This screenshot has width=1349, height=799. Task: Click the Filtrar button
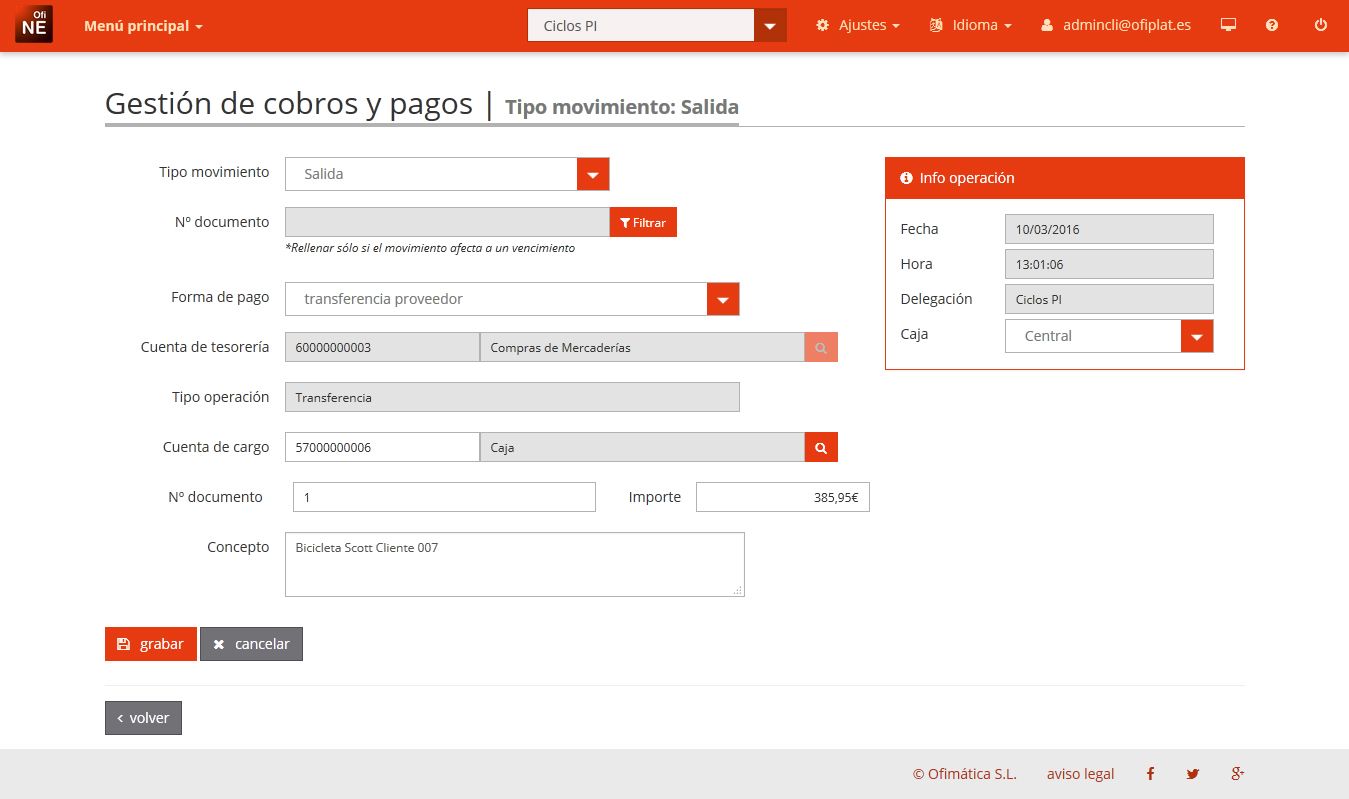coord(643,222)
